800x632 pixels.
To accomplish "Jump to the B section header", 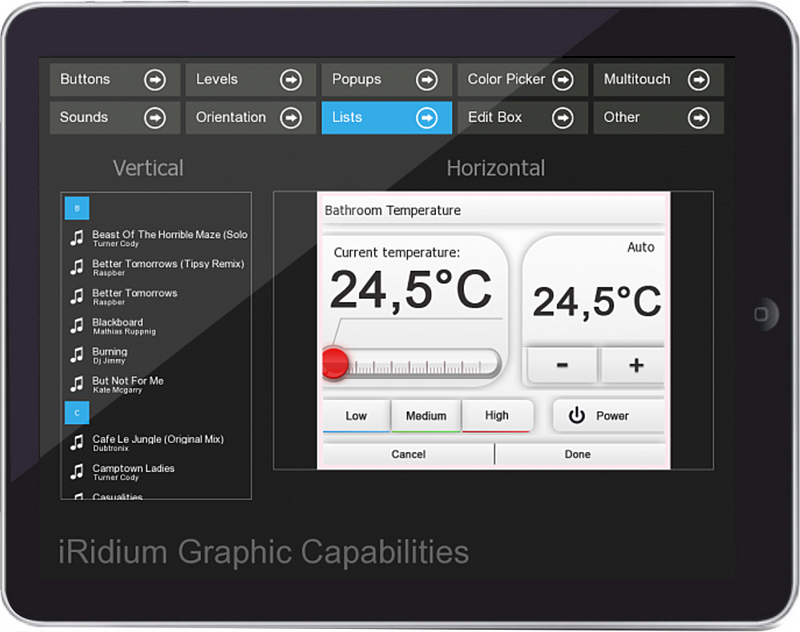I will pyautogui.click(x=77, y=208).
